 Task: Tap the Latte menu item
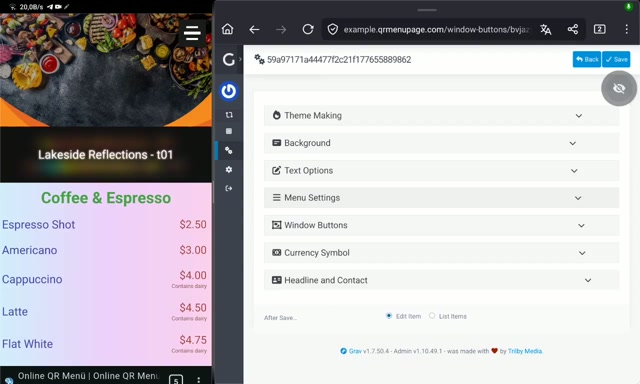tap(15, 312)
